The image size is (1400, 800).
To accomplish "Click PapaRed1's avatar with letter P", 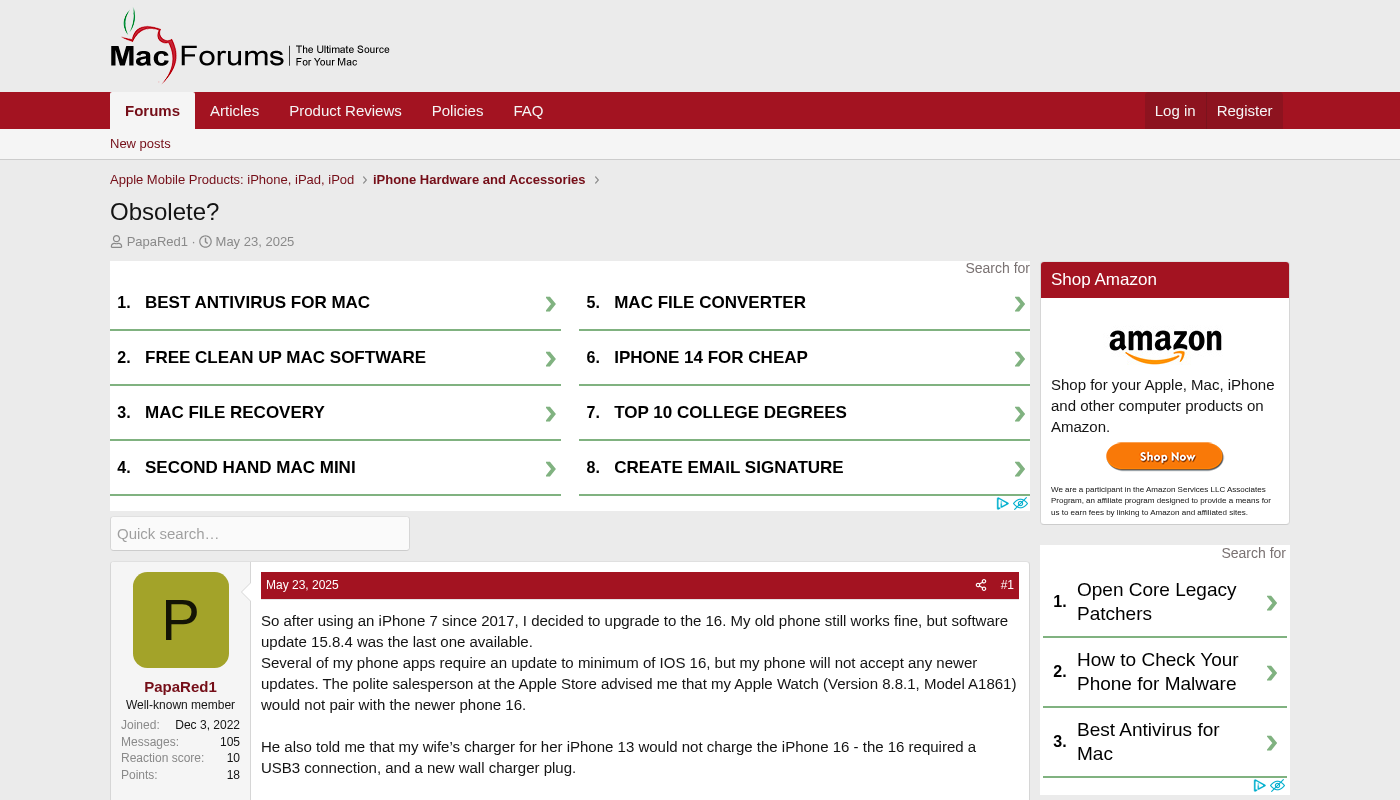I will pyautogui.click(x=181, y=620).
